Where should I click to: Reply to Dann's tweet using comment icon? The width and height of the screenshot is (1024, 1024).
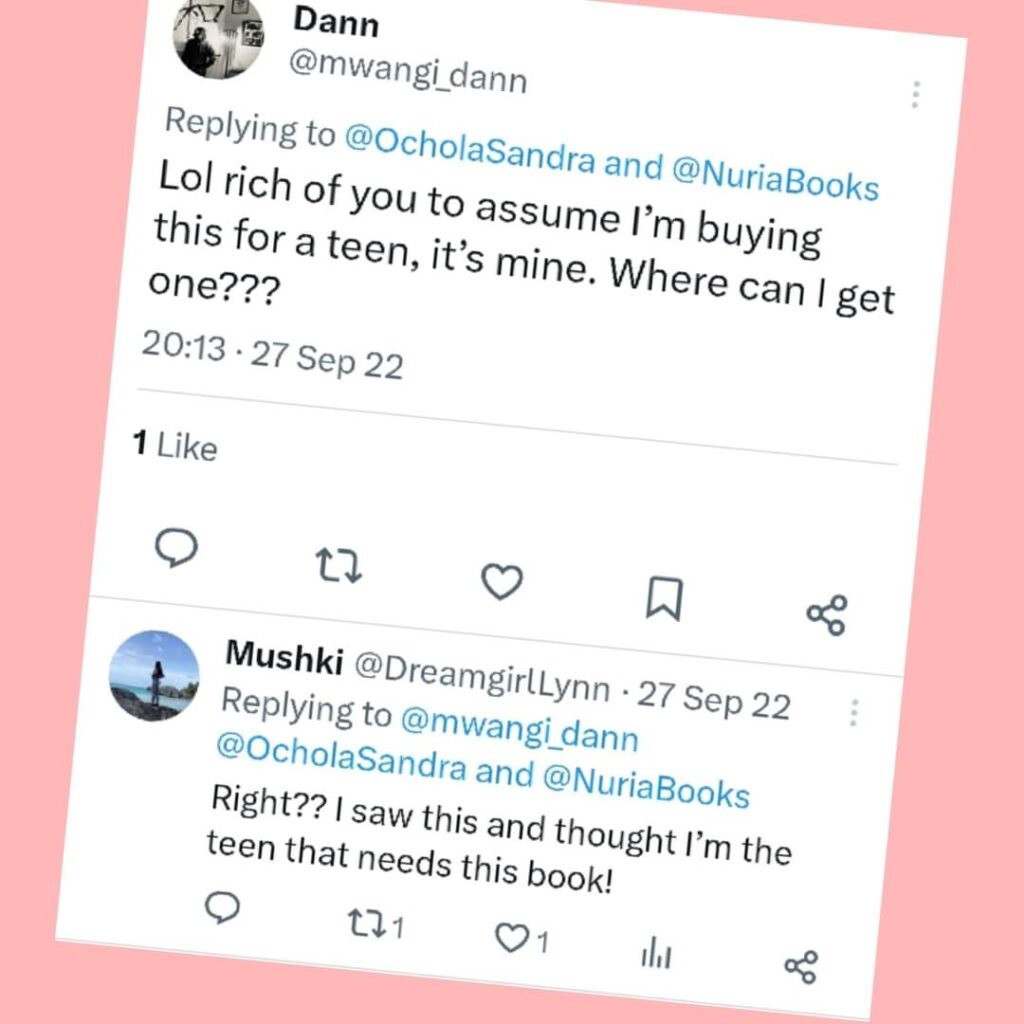tap(176, 547)
